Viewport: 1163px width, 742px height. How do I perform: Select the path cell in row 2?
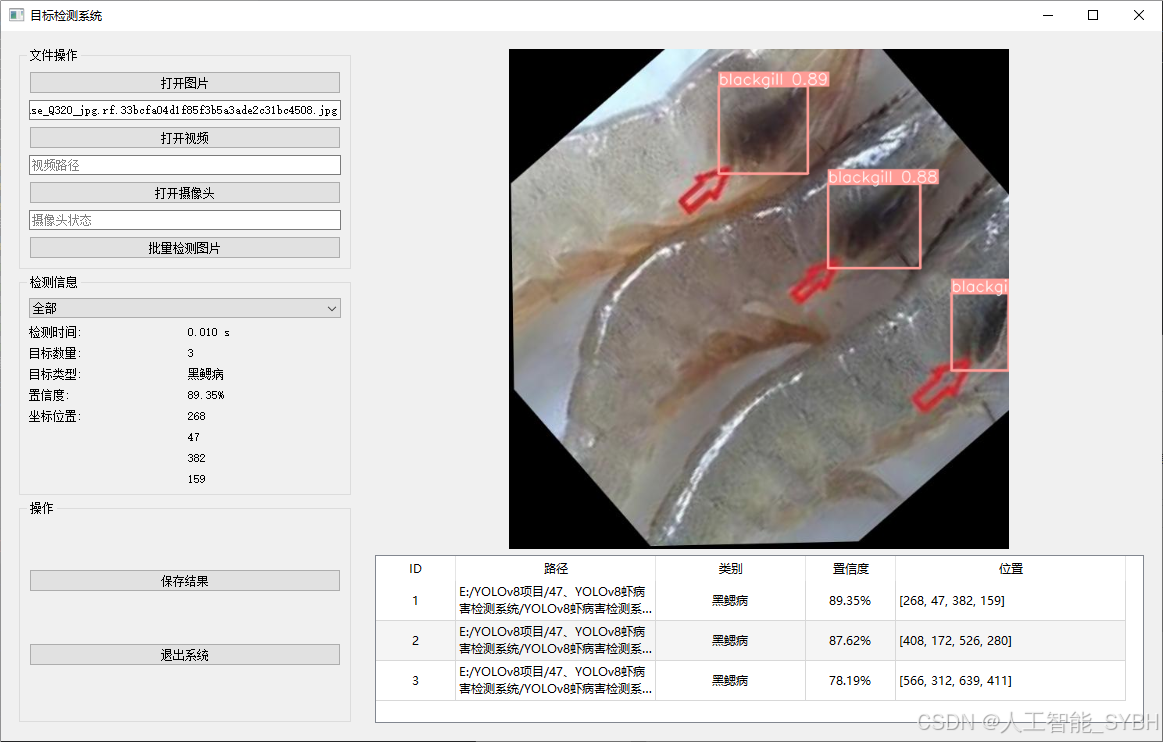(x=556, y=640)
